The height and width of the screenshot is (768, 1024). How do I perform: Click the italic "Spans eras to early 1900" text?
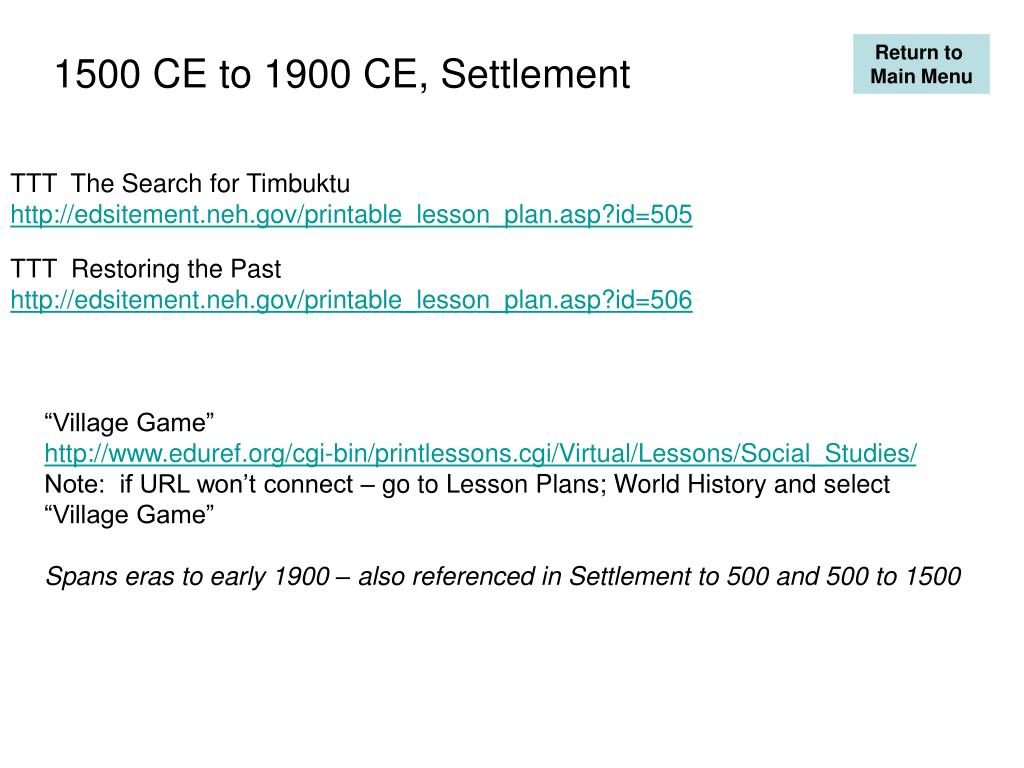(x=187, y=577)
